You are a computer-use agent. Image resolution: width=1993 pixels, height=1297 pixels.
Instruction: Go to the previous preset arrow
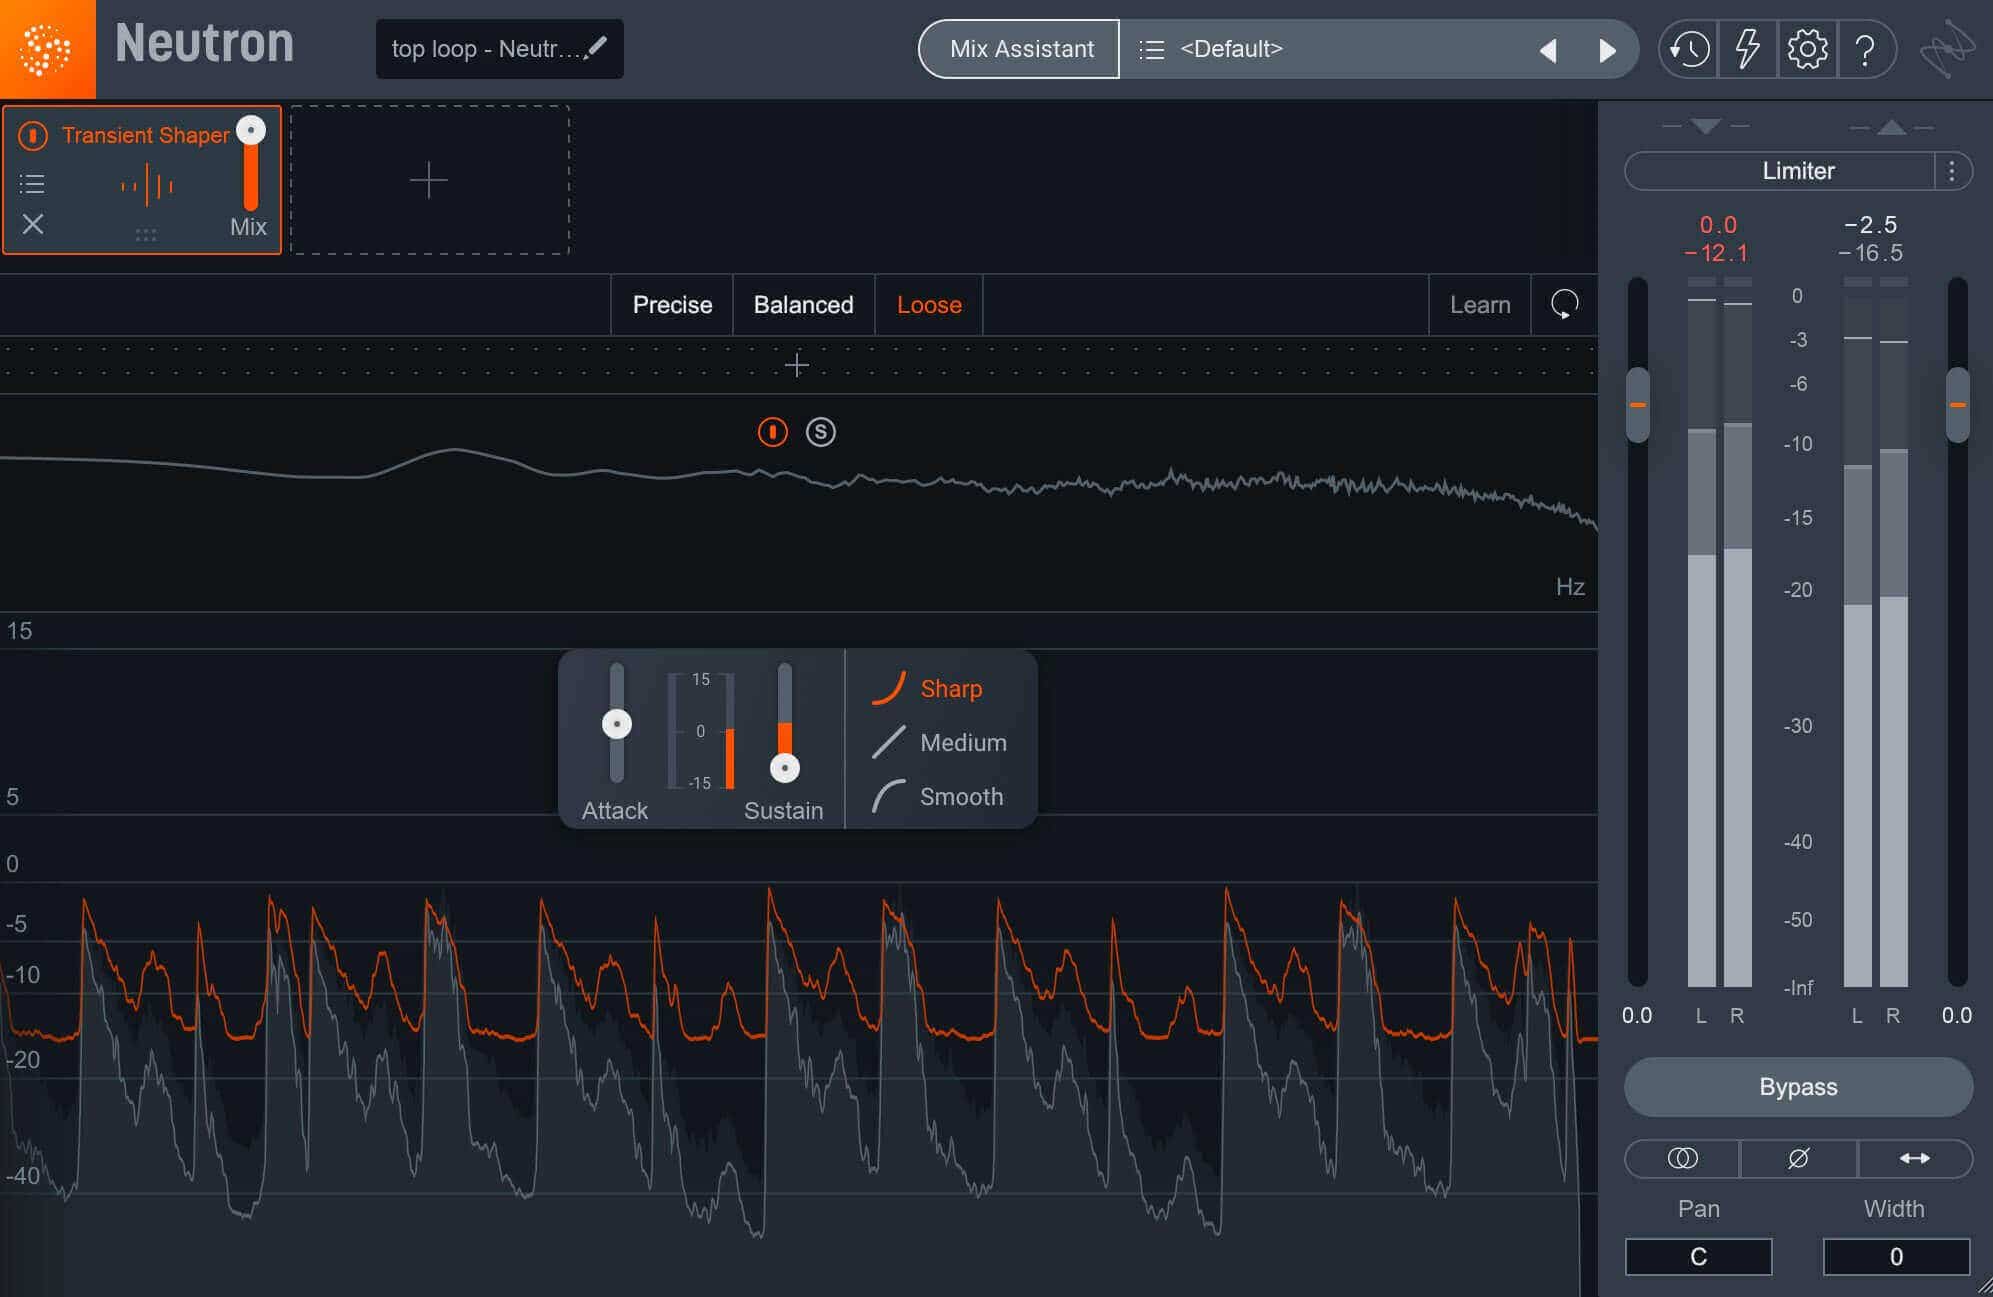1548,50
